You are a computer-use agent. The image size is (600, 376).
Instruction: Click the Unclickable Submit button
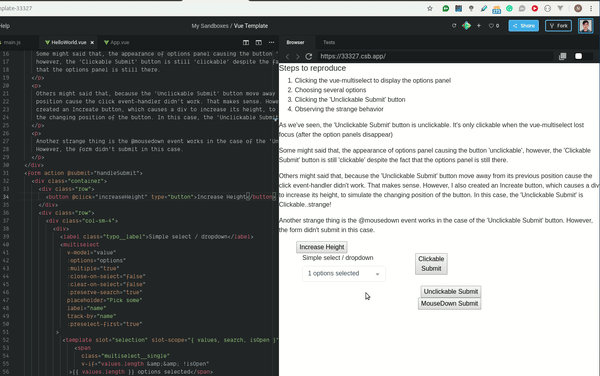pos(451,291)
